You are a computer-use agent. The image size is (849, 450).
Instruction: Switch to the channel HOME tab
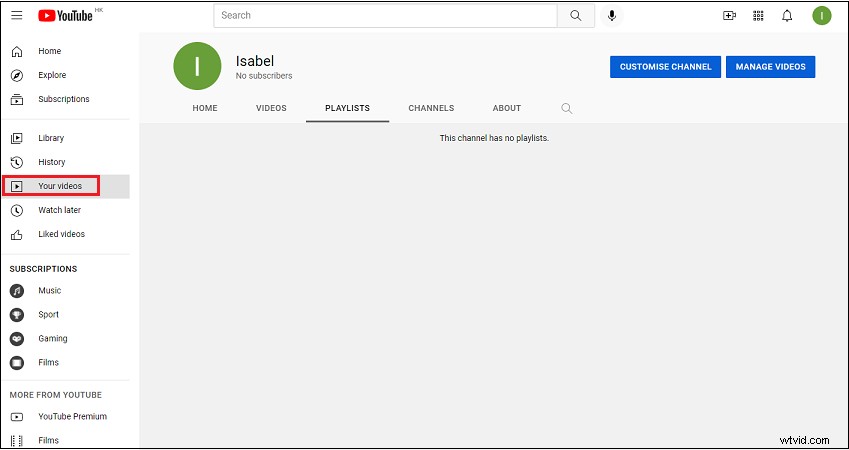(205, 108)
